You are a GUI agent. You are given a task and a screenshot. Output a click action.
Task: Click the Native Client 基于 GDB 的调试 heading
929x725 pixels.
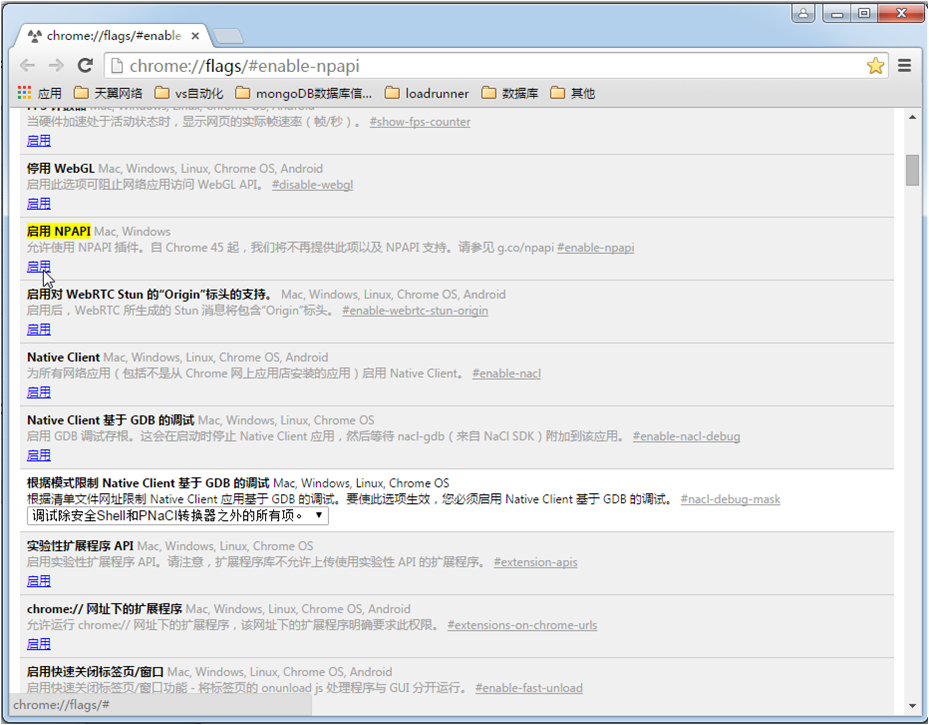pyautogui.click(x=111, y=420)
